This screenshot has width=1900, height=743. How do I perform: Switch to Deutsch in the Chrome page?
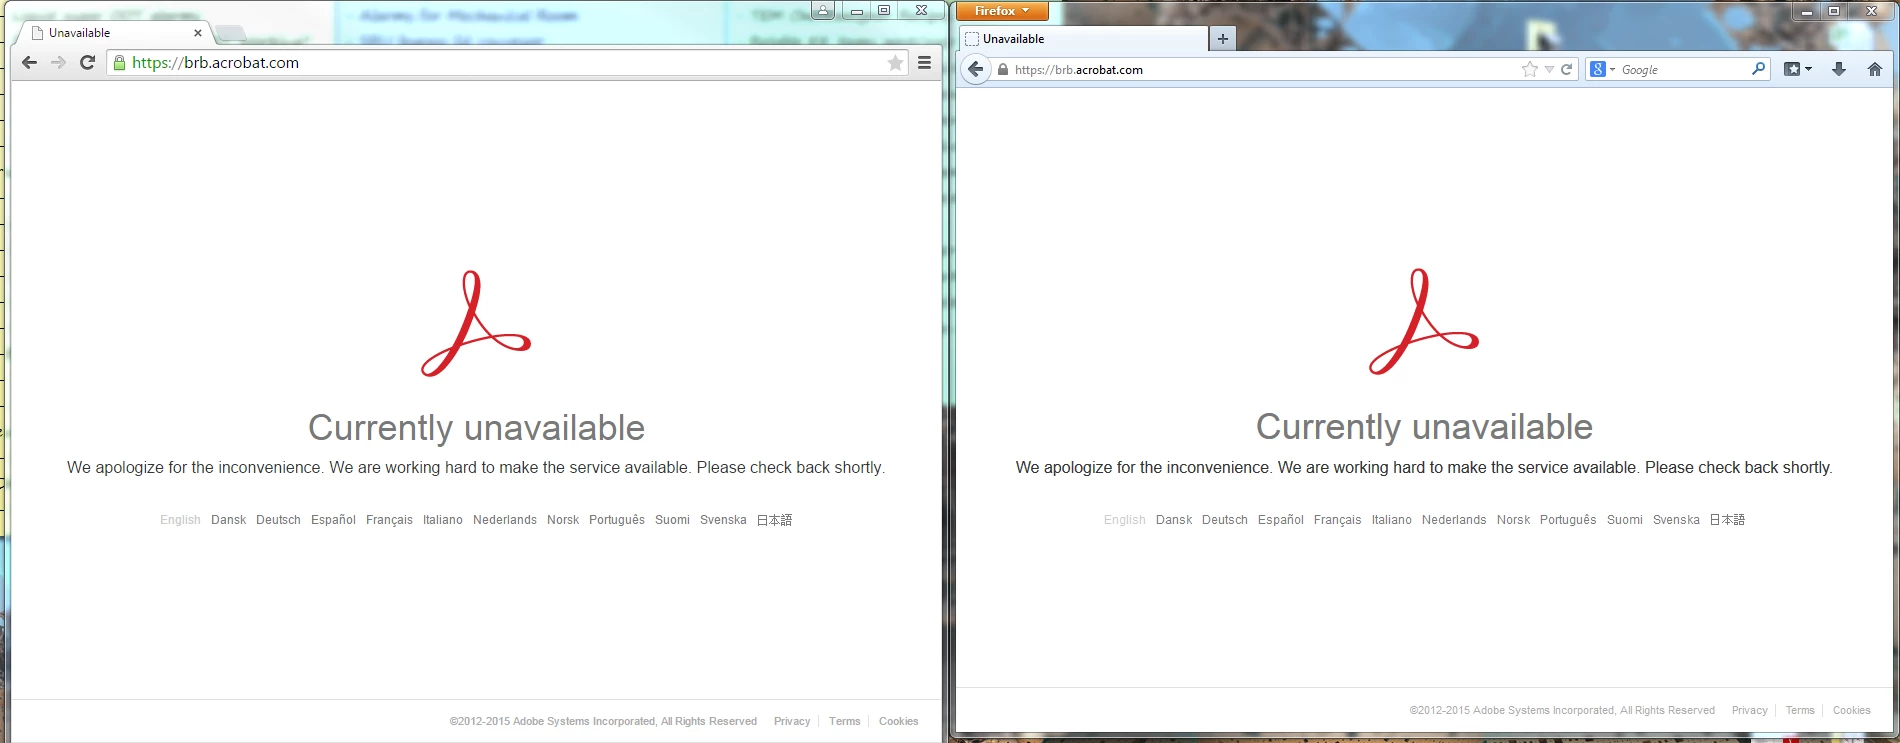(x=278, y=520)
